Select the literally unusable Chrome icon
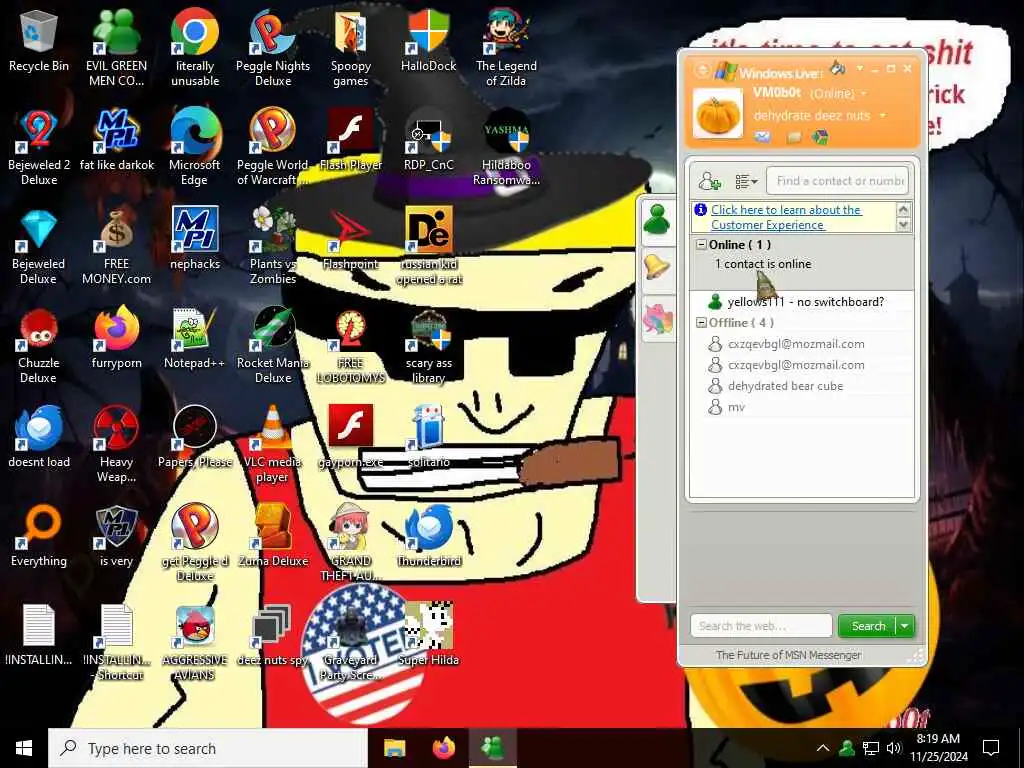The width and height of the screenshot is (1024, 768). point(195,49)
